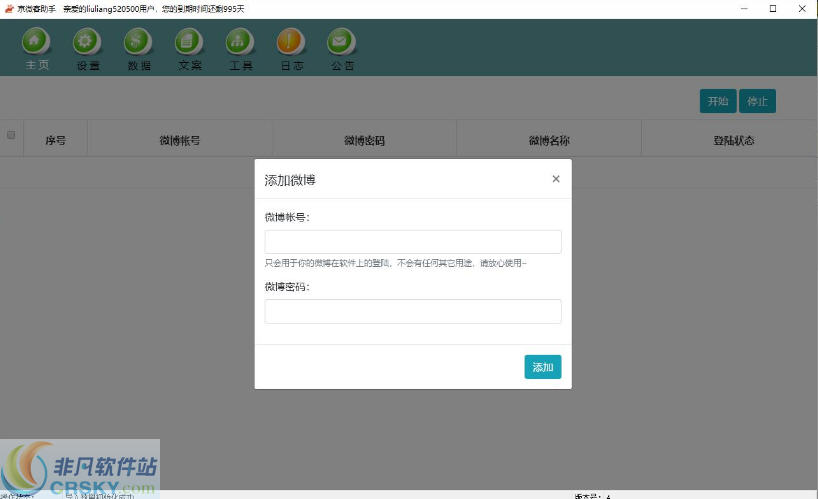The width and height of the screenshot is (818, 499).
Task: Focus the 微博密码 input field
Action: [x=413, y=311]
